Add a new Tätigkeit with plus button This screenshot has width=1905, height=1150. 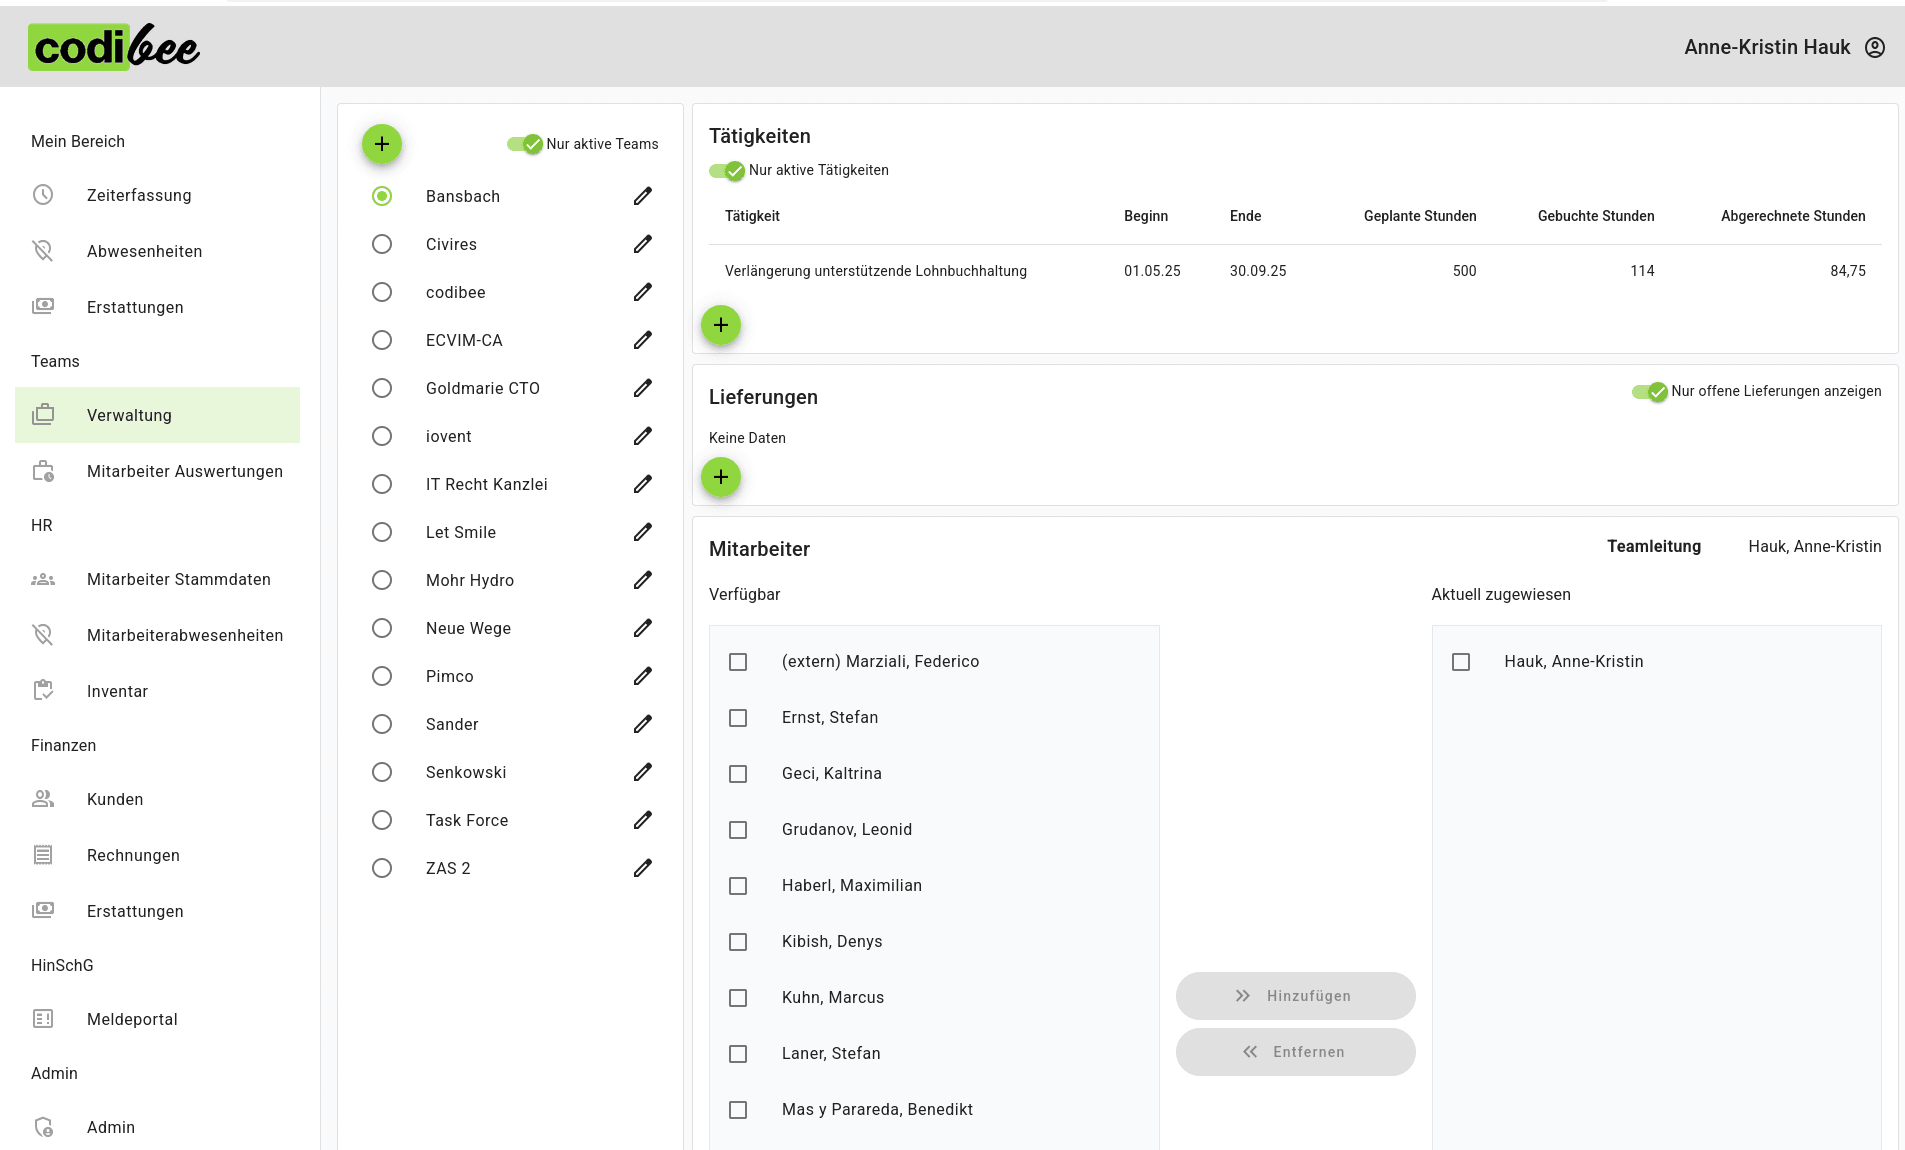[x=720, y=325]
